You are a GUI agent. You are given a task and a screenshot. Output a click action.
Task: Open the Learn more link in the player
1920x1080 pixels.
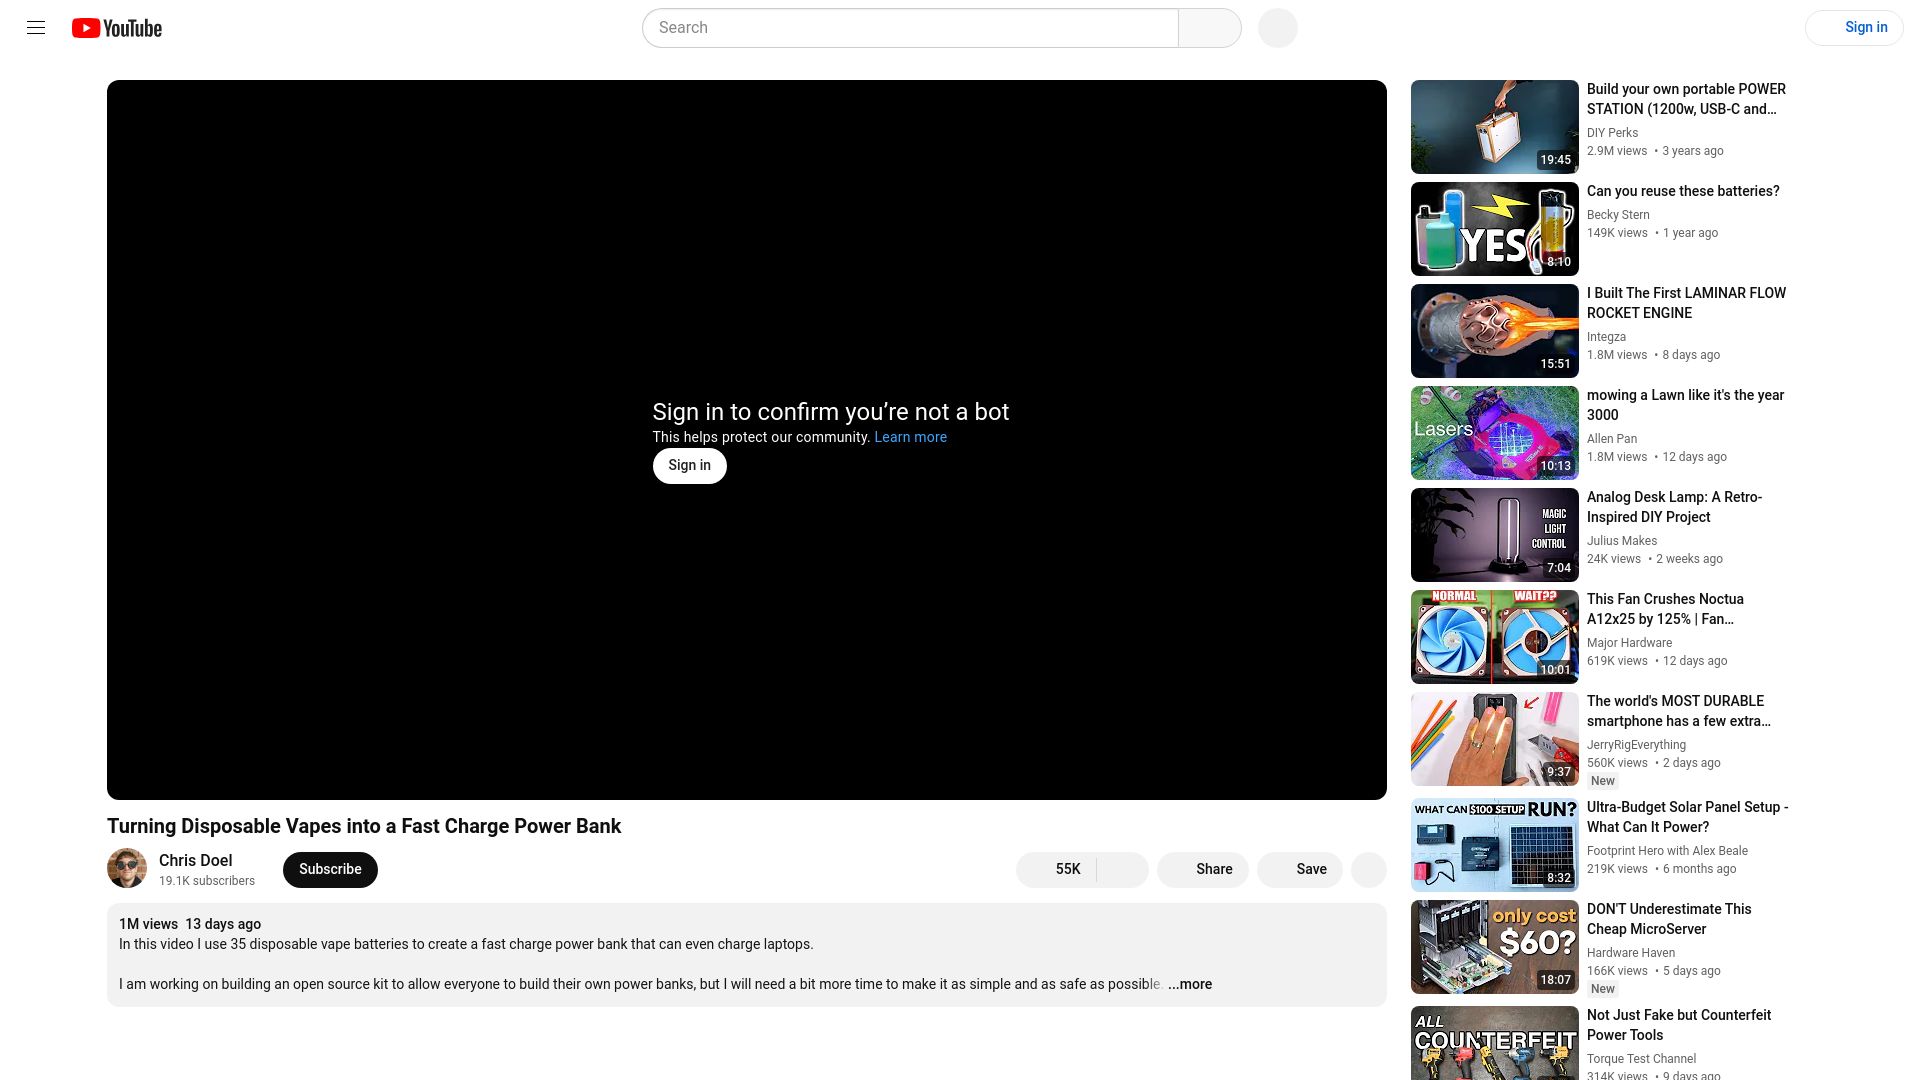coord(910,437)
